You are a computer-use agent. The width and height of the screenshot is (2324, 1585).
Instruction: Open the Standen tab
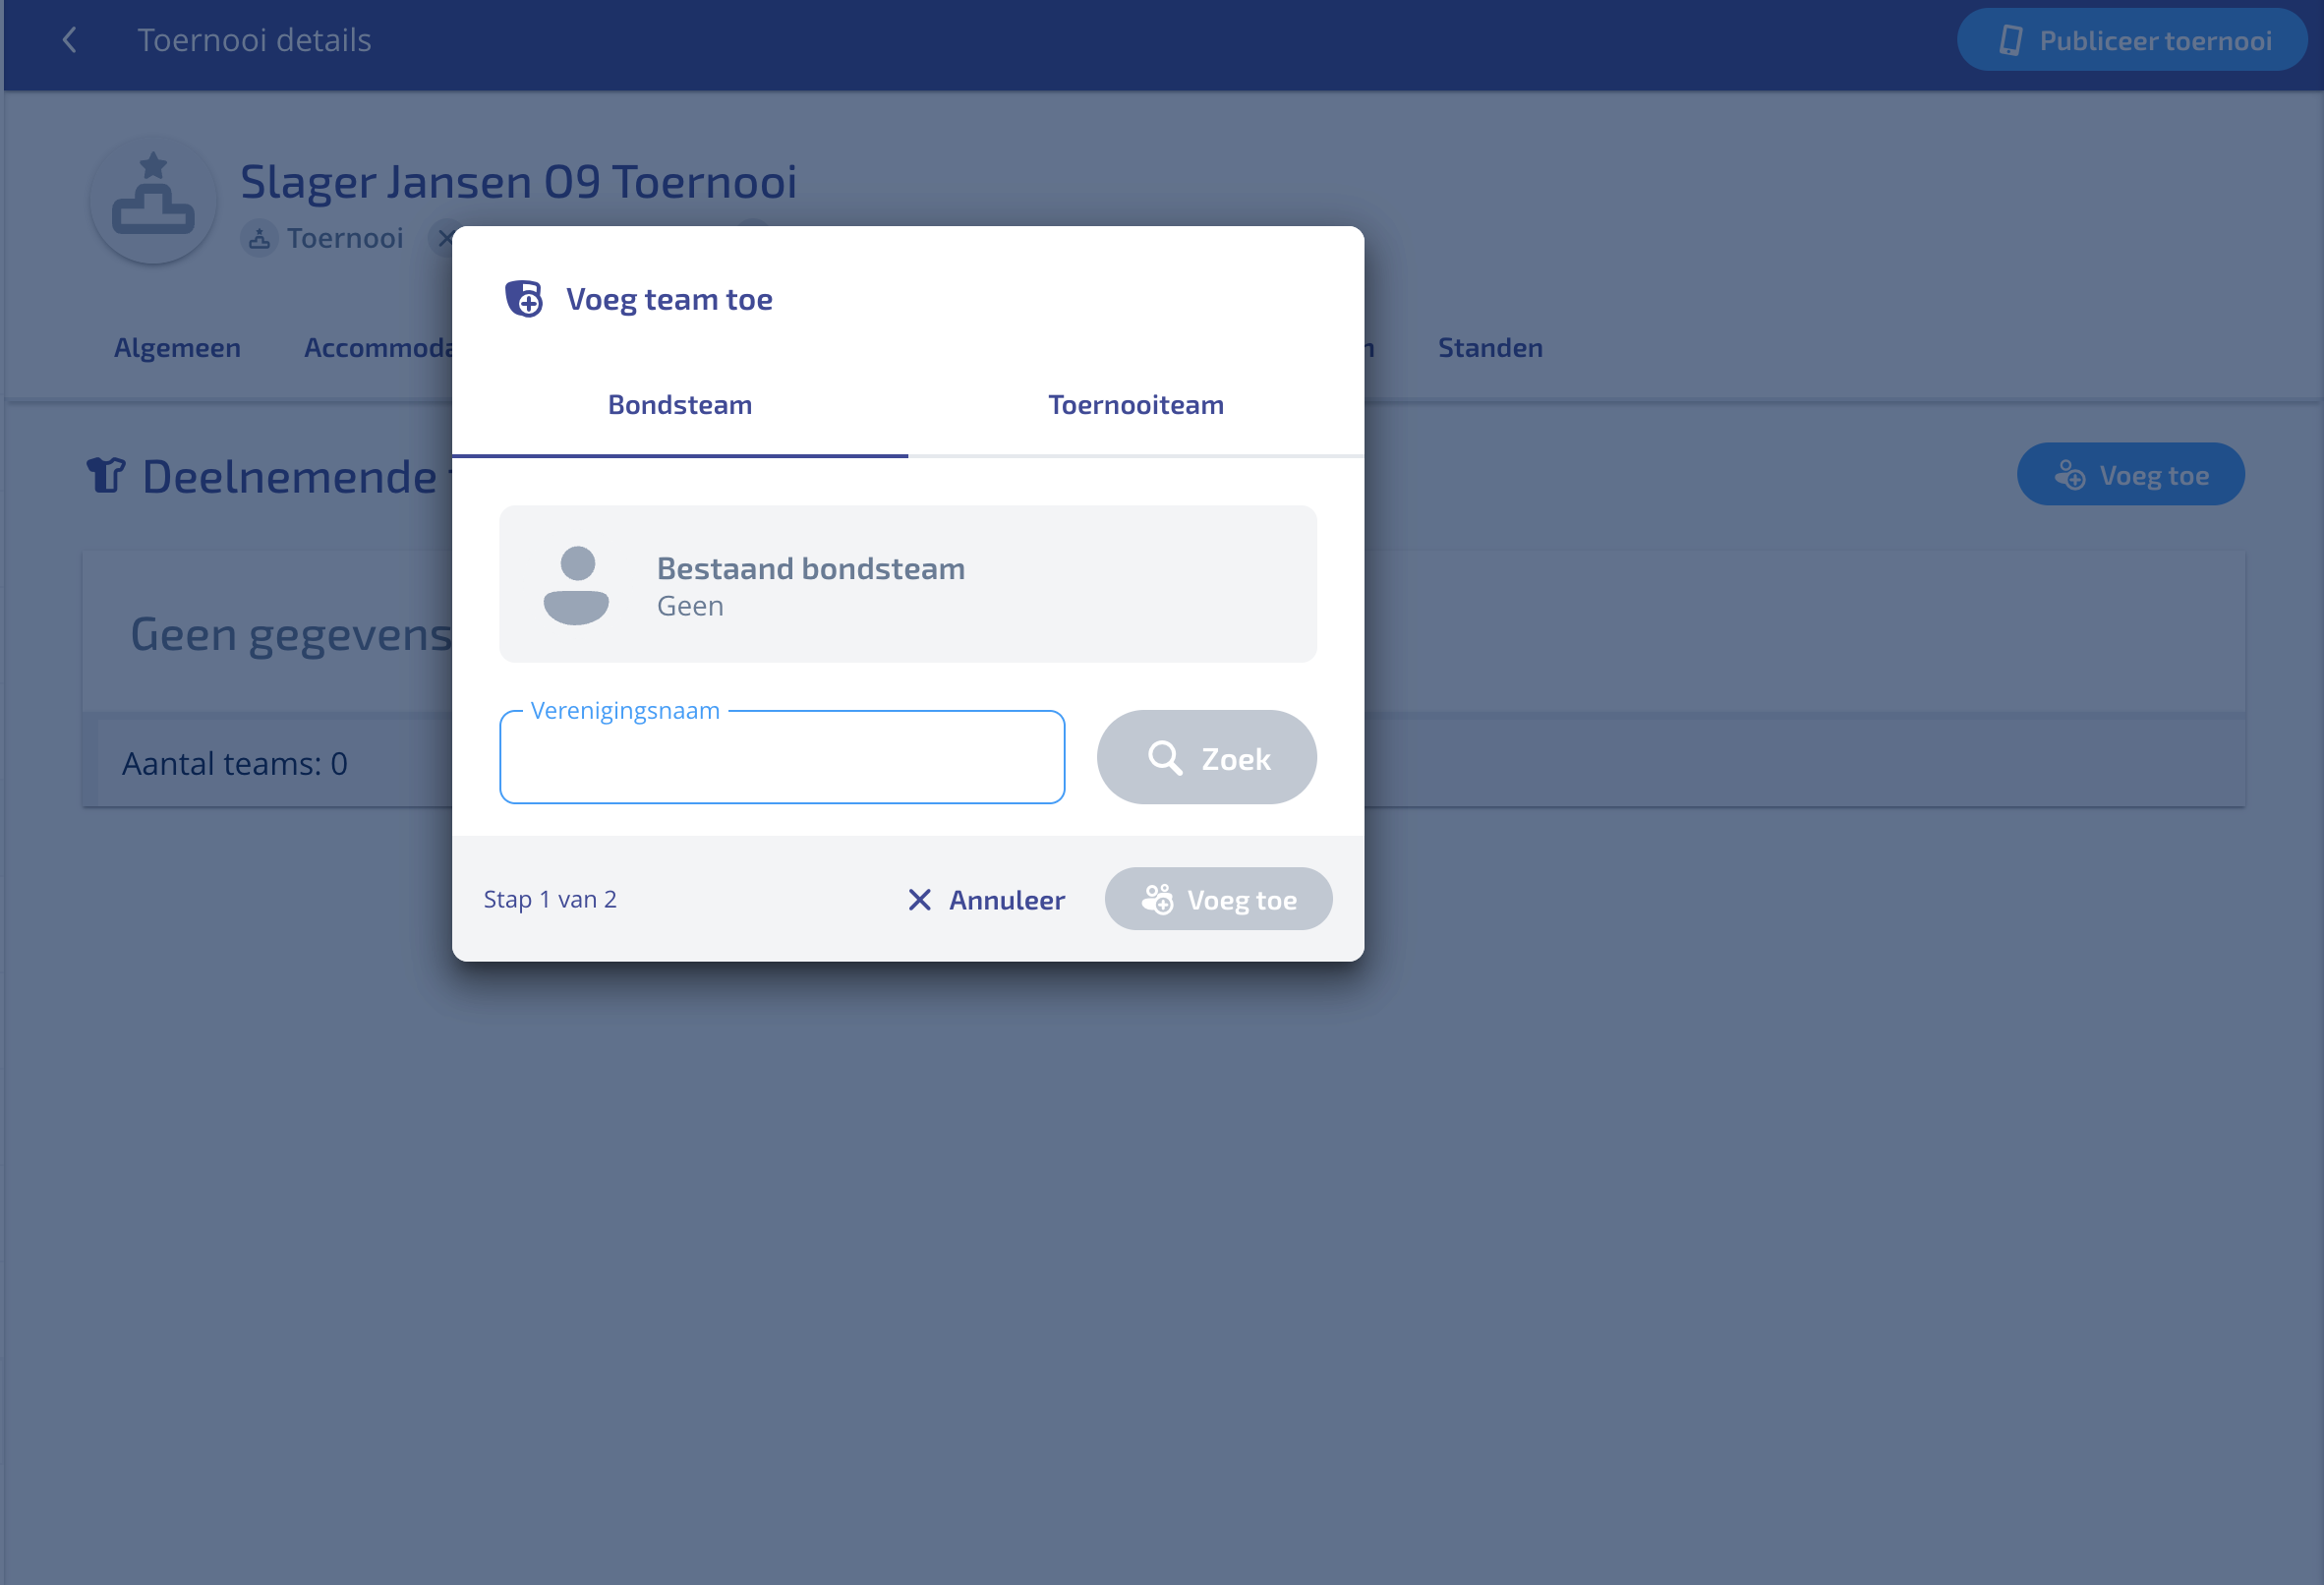point(1489,348)
